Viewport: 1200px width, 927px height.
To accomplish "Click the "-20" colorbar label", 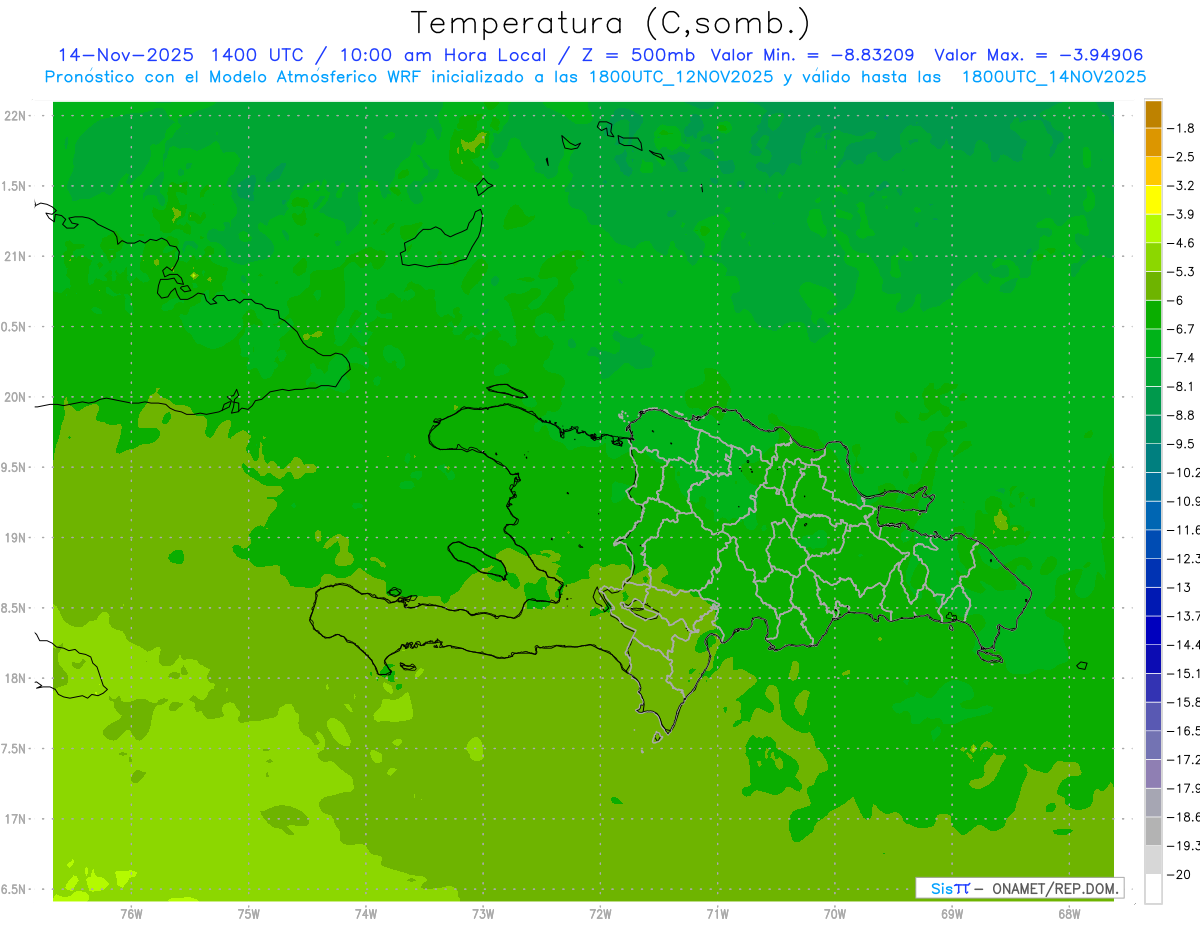I will [x=1178, y=875].
